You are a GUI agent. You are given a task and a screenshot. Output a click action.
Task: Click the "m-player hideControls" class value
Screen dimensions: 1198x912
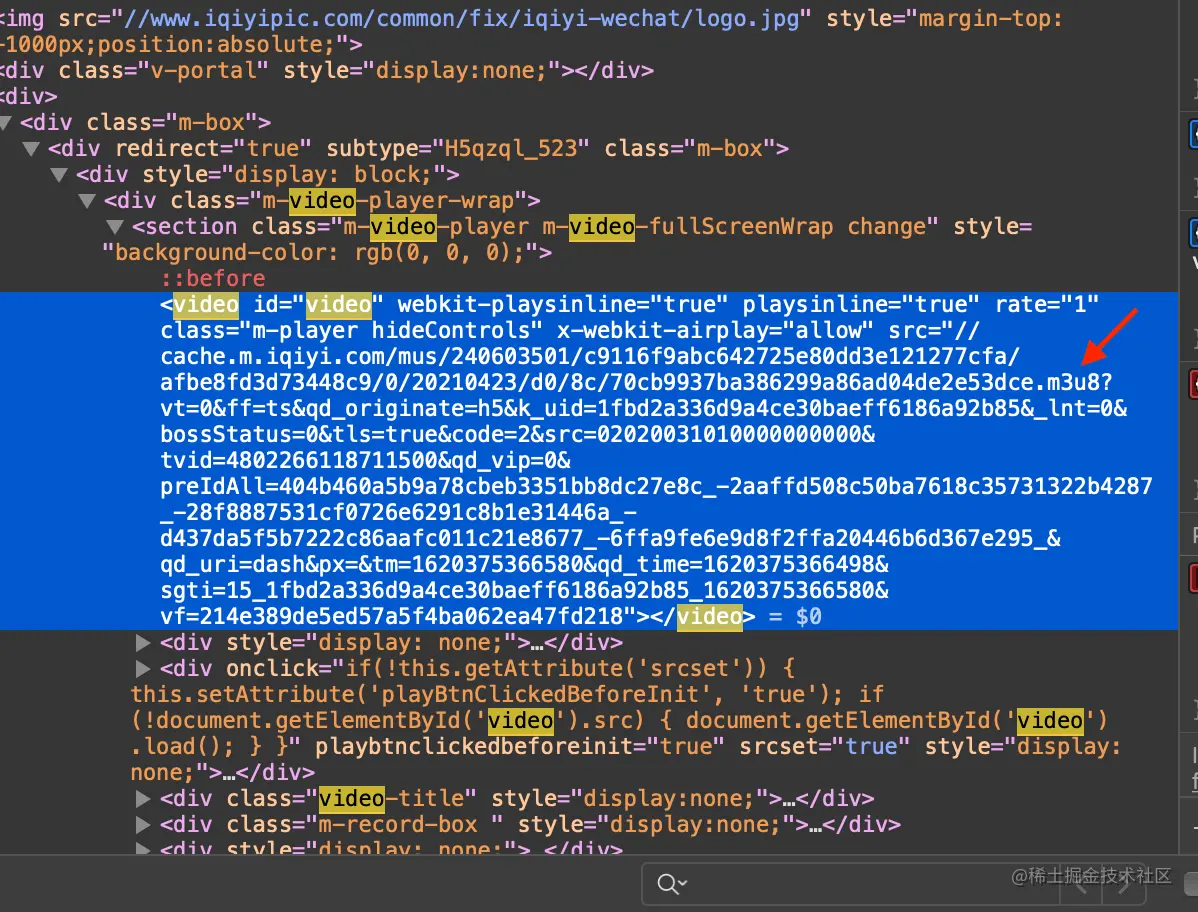click(x=391, y=330)
